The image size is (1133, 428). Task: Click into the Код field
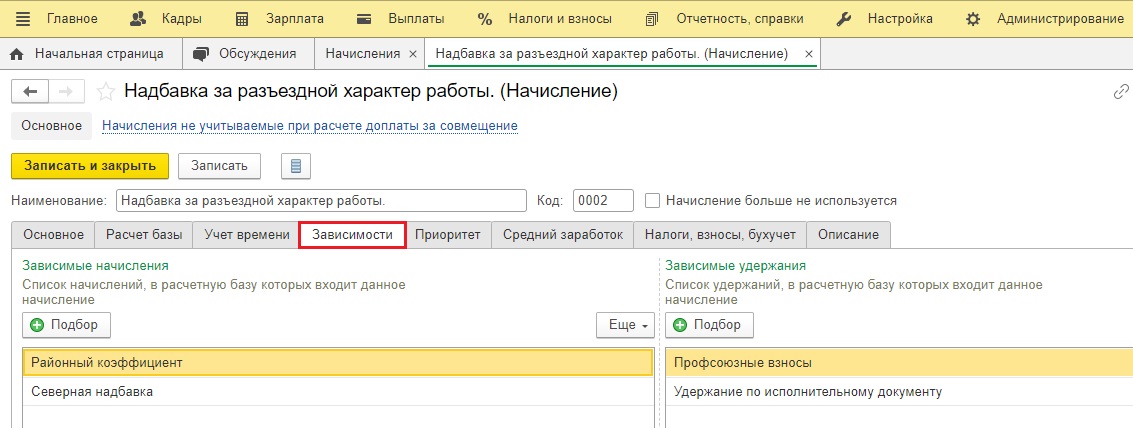603,200
